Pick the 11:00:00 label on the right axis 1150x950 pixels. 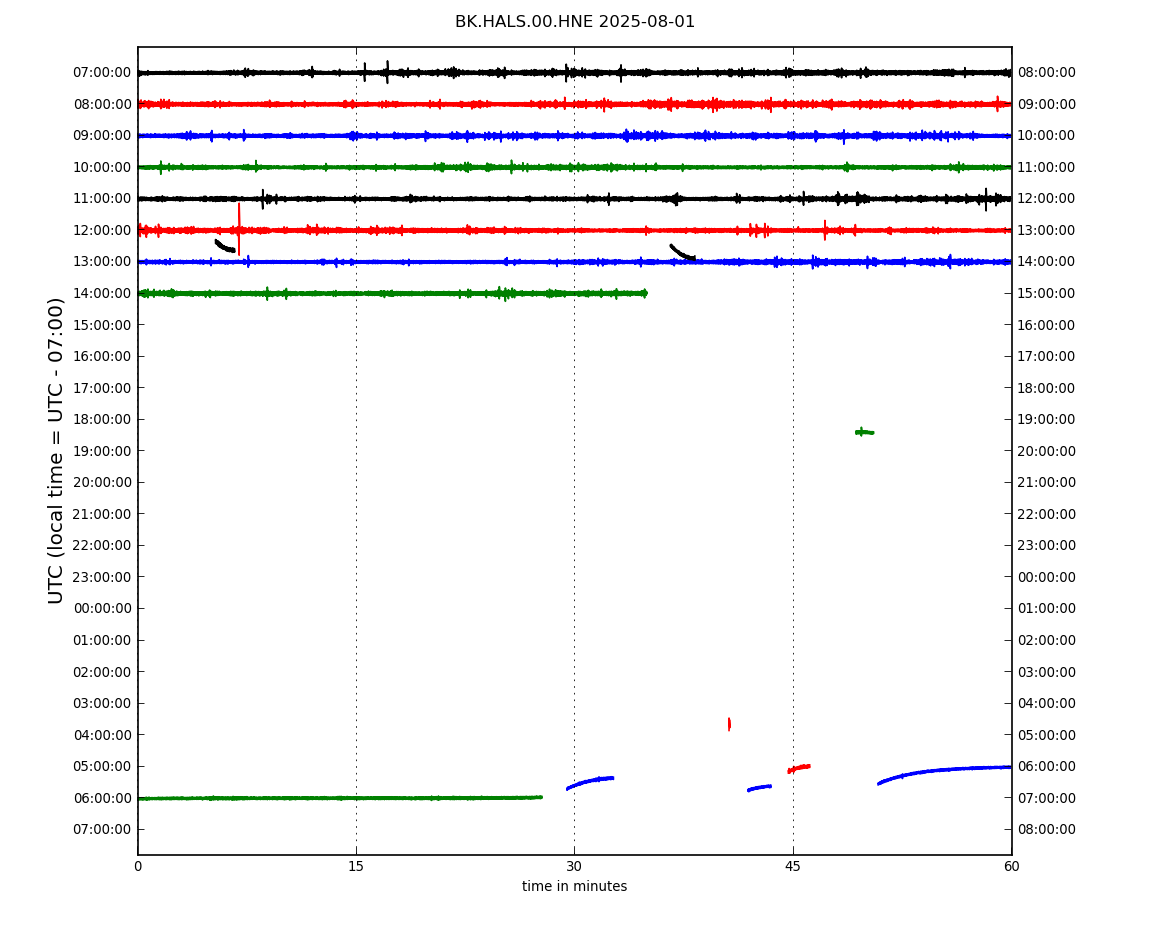coord(1047,167)
